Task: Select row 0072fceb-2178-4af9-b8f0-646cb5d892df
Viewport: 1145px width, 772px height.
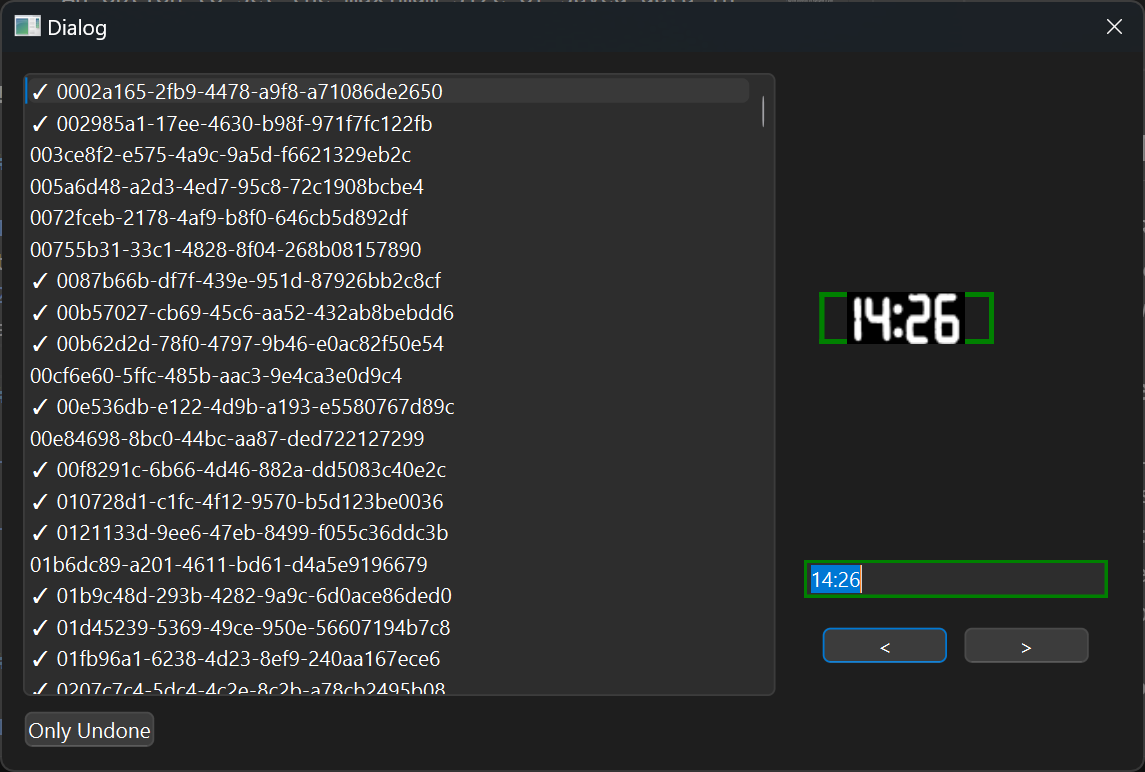Action: tap(388, 218)
